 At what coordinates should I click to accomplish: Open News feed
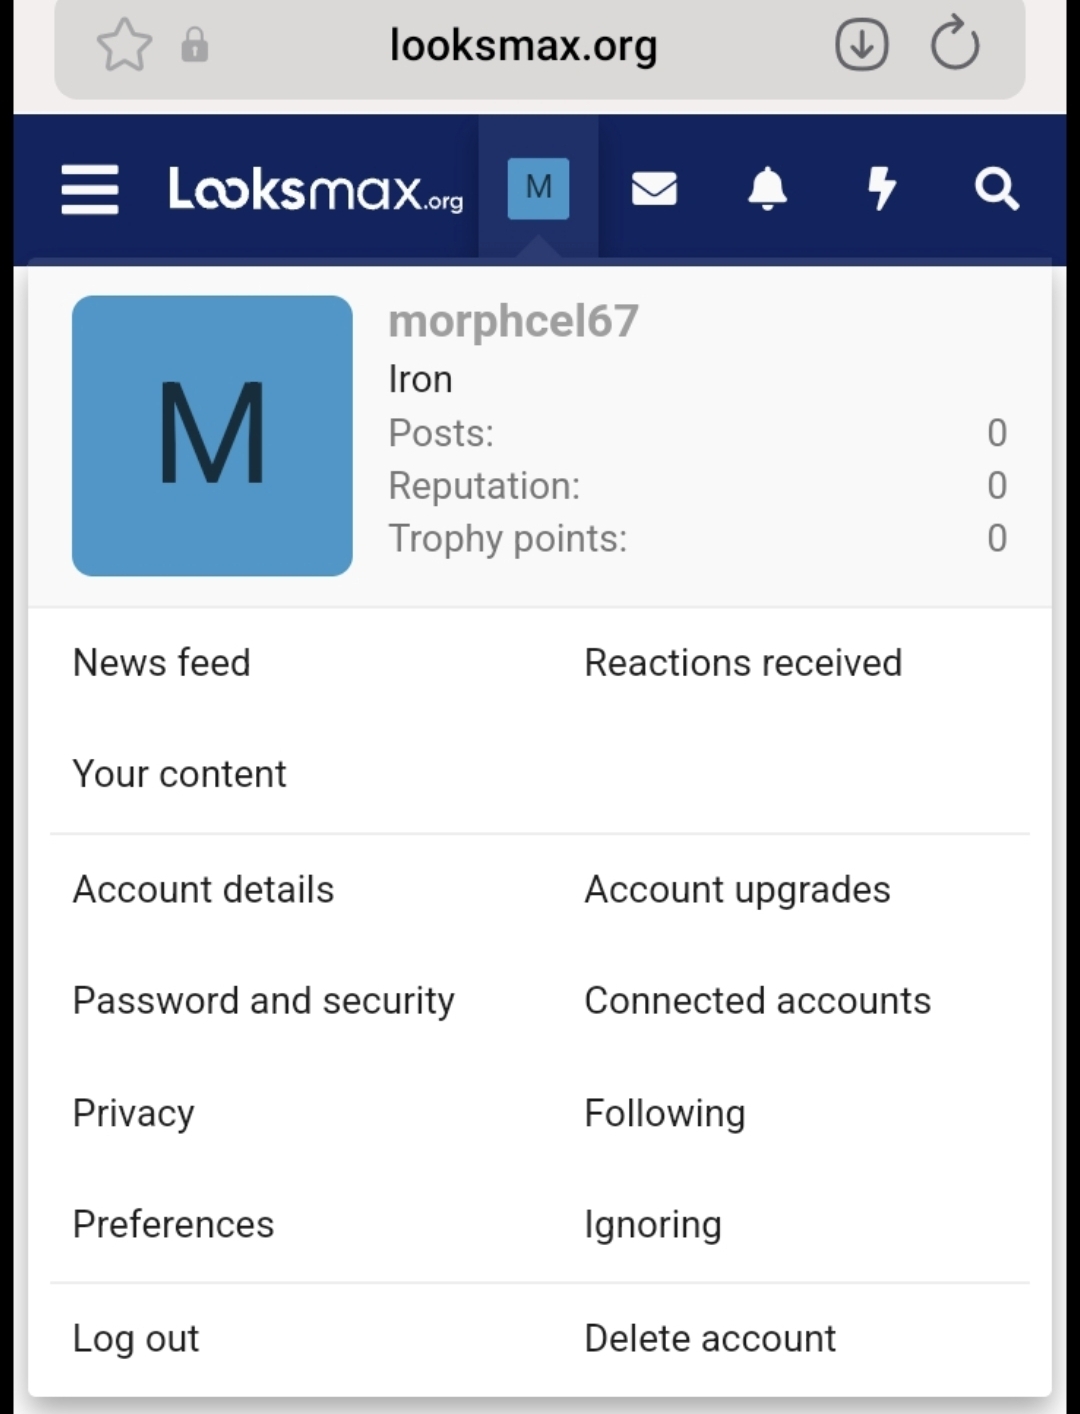pyautogui.click(x=162, y=662)
